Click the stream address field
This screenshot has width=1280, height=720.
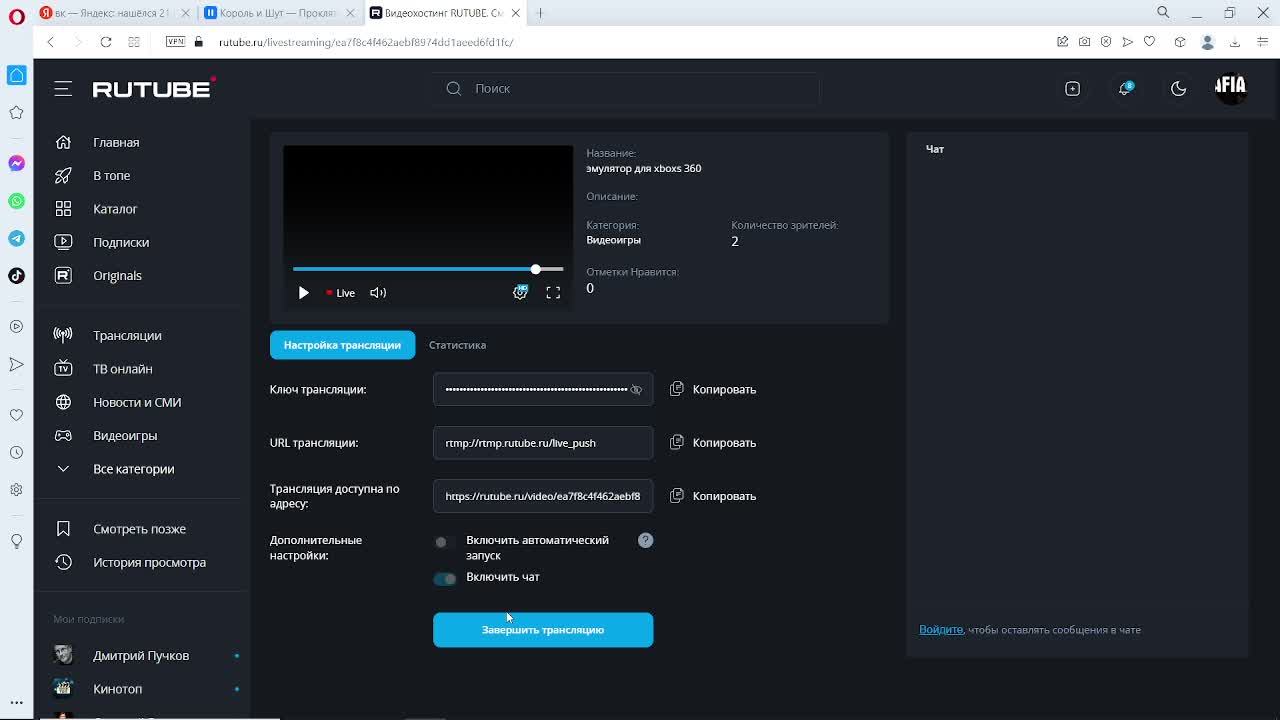click(543, 496)
